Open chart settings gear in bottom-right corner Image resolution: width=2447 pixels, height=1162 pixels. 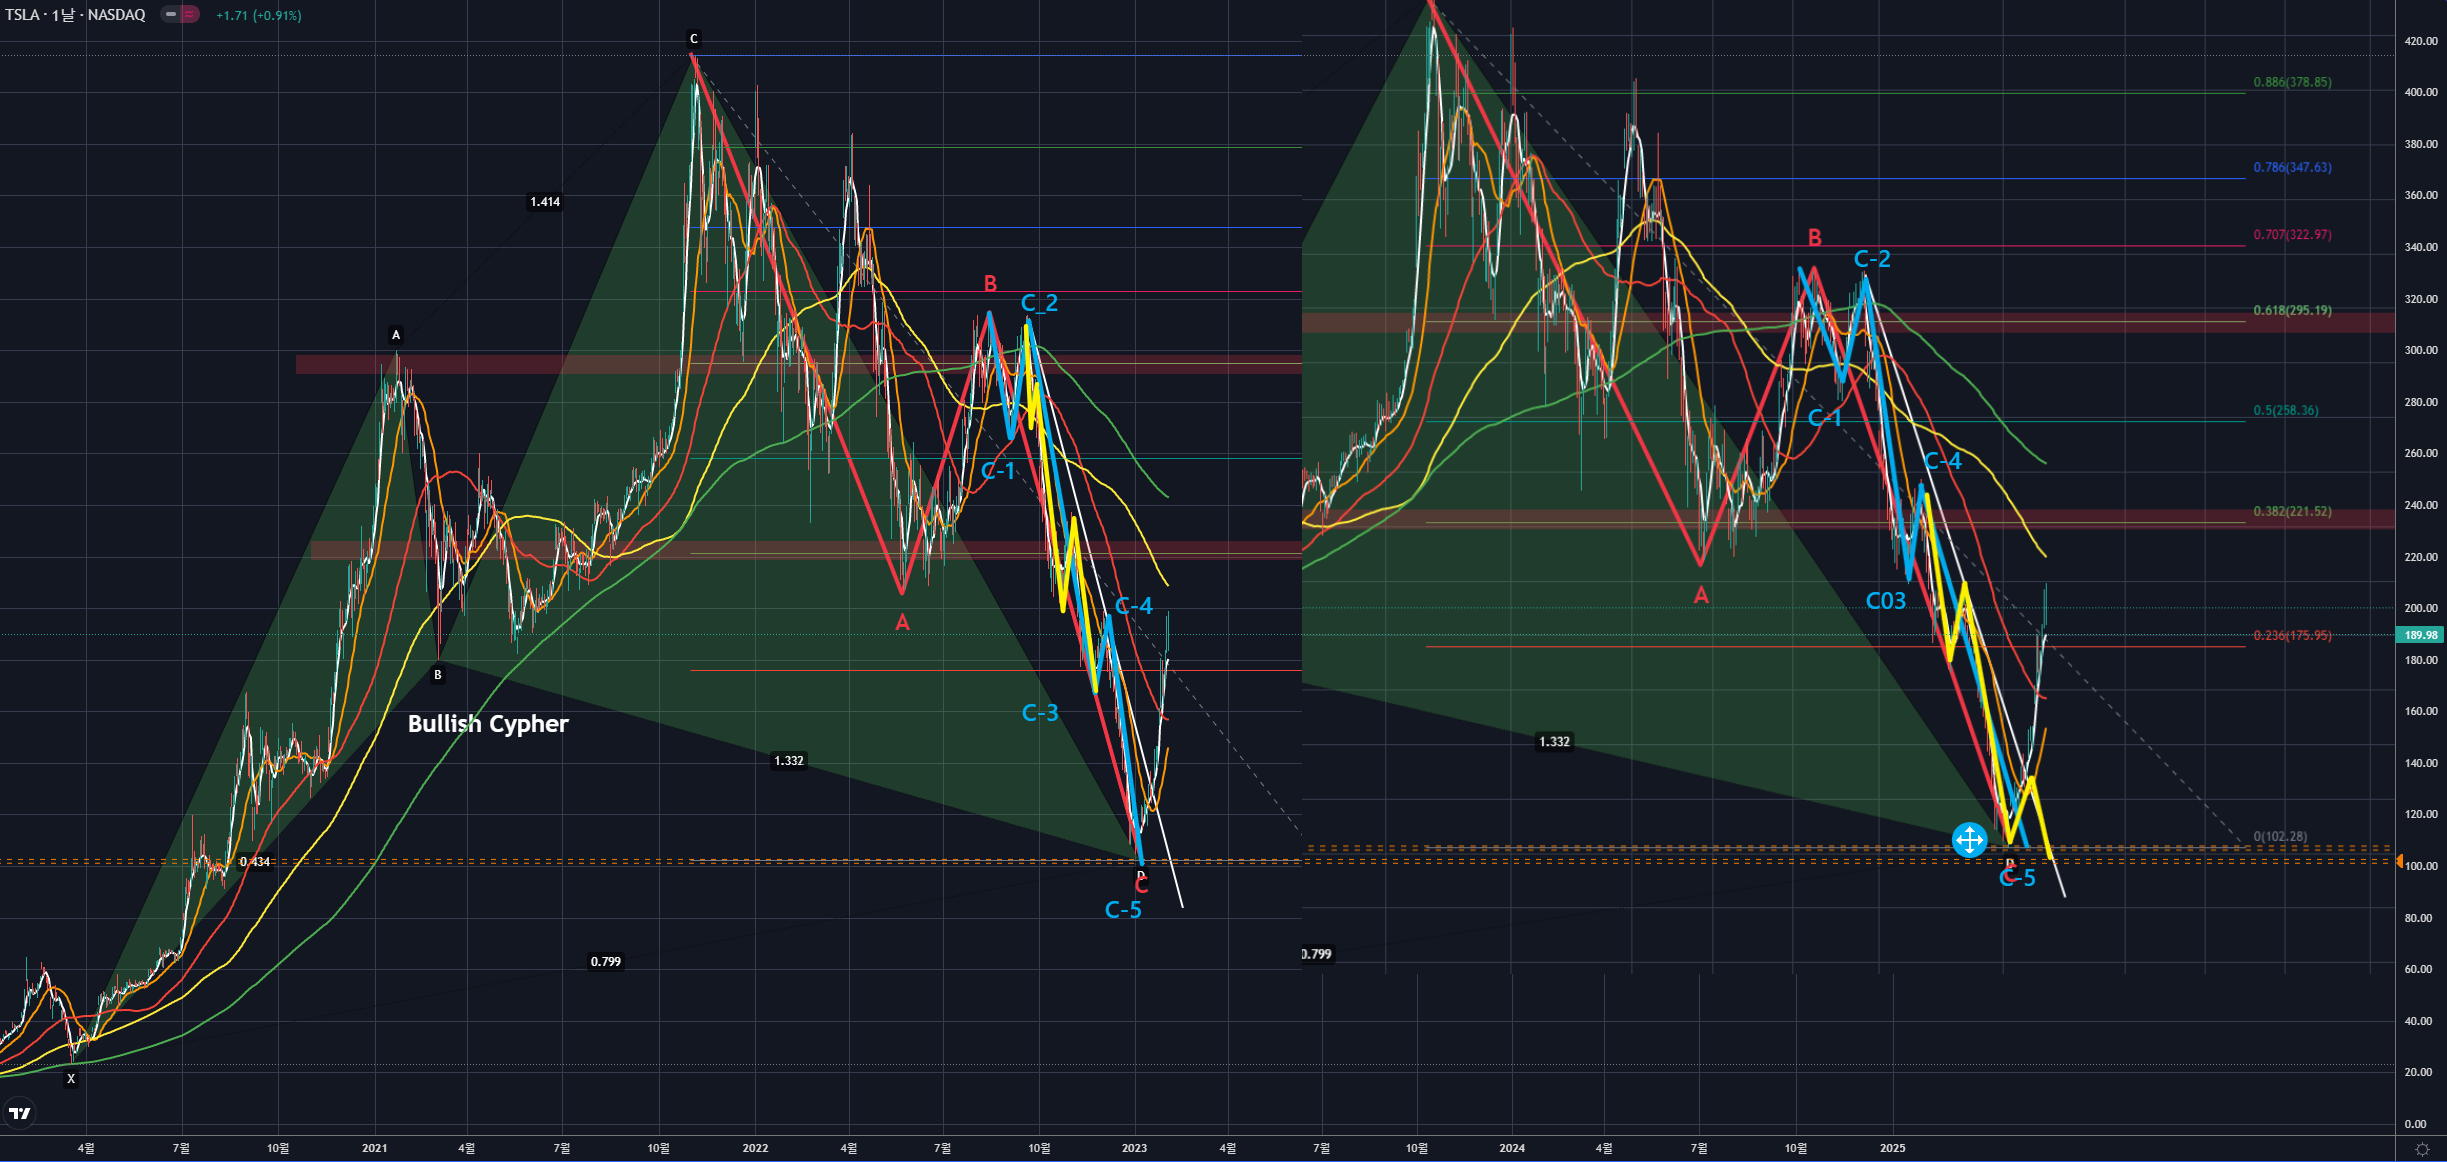(2422, 1149)
